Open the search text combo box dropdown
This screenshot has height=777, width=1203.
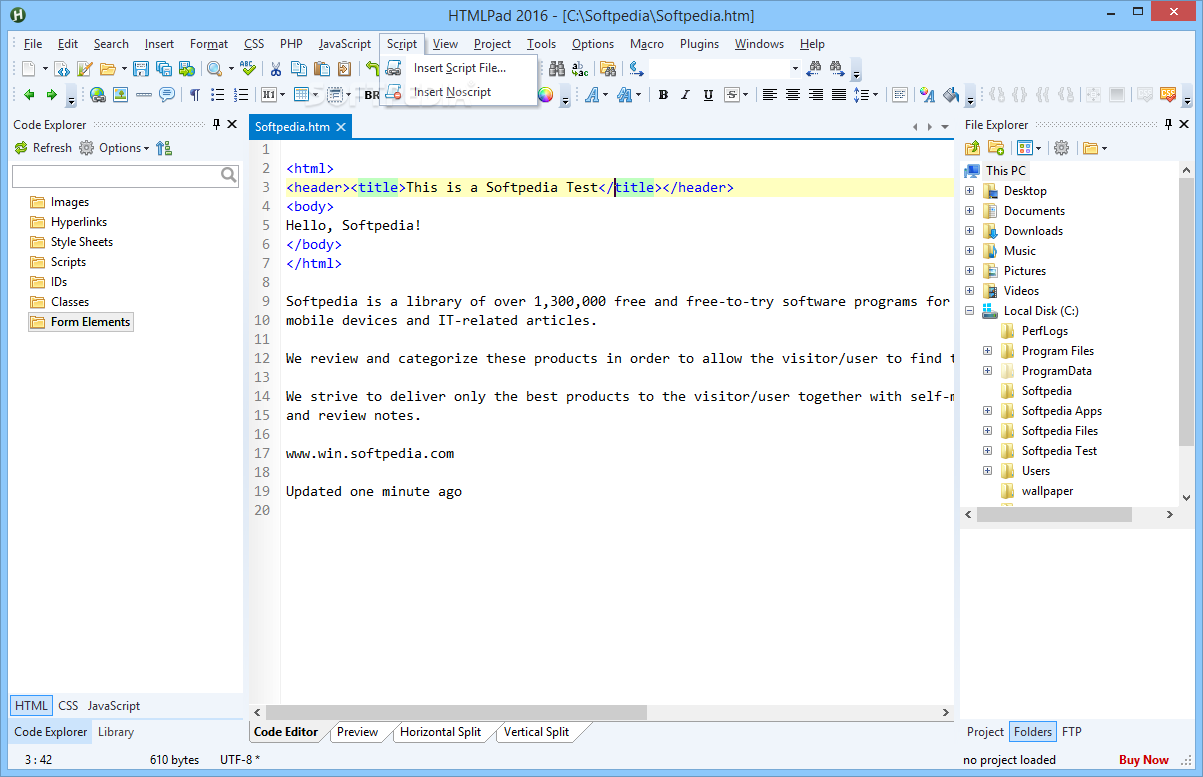[795, 69]
